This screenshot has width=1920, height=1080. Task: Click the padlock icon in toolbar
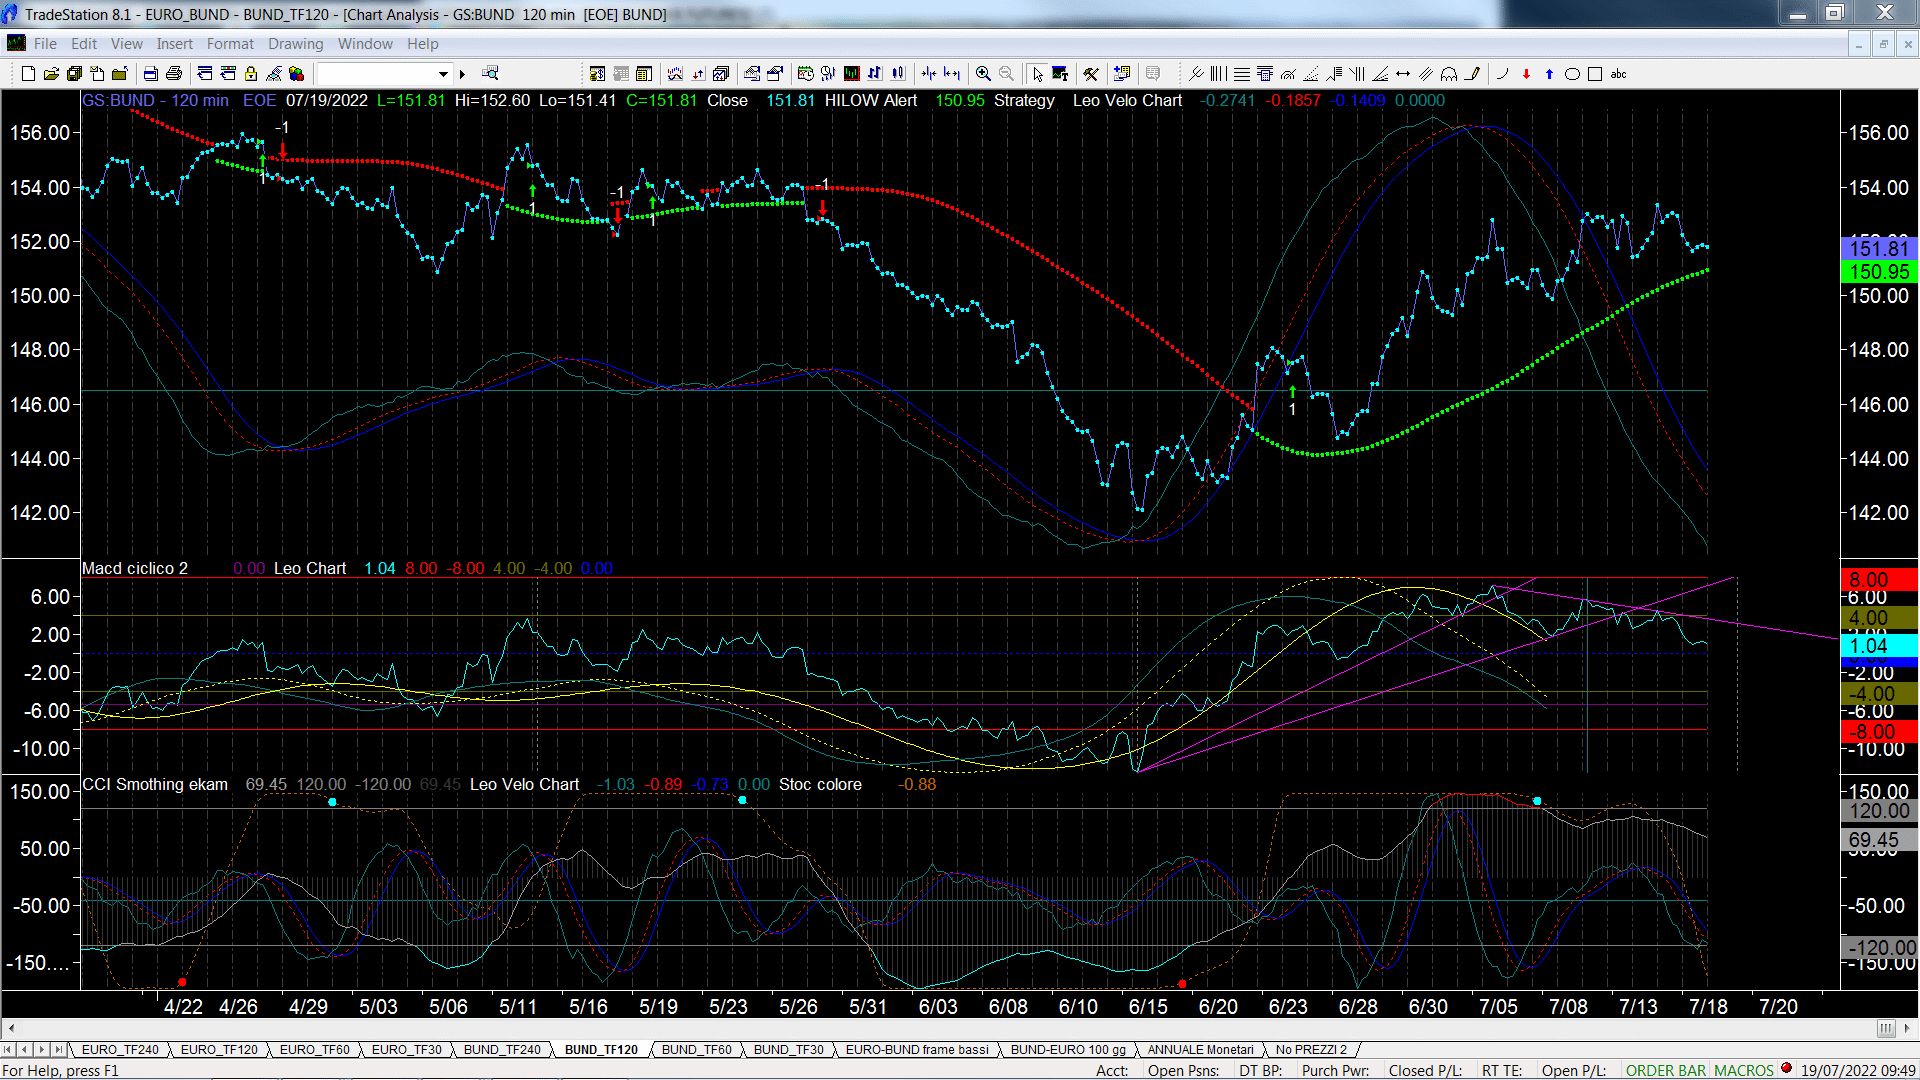click(251, 74)
